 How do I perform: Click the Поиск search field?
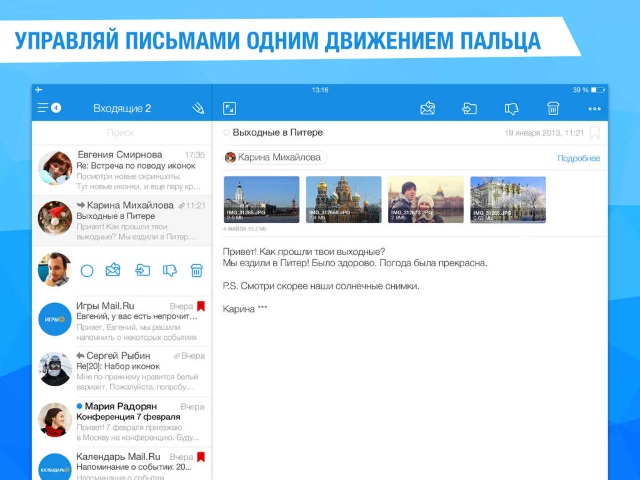click(122, 132)
